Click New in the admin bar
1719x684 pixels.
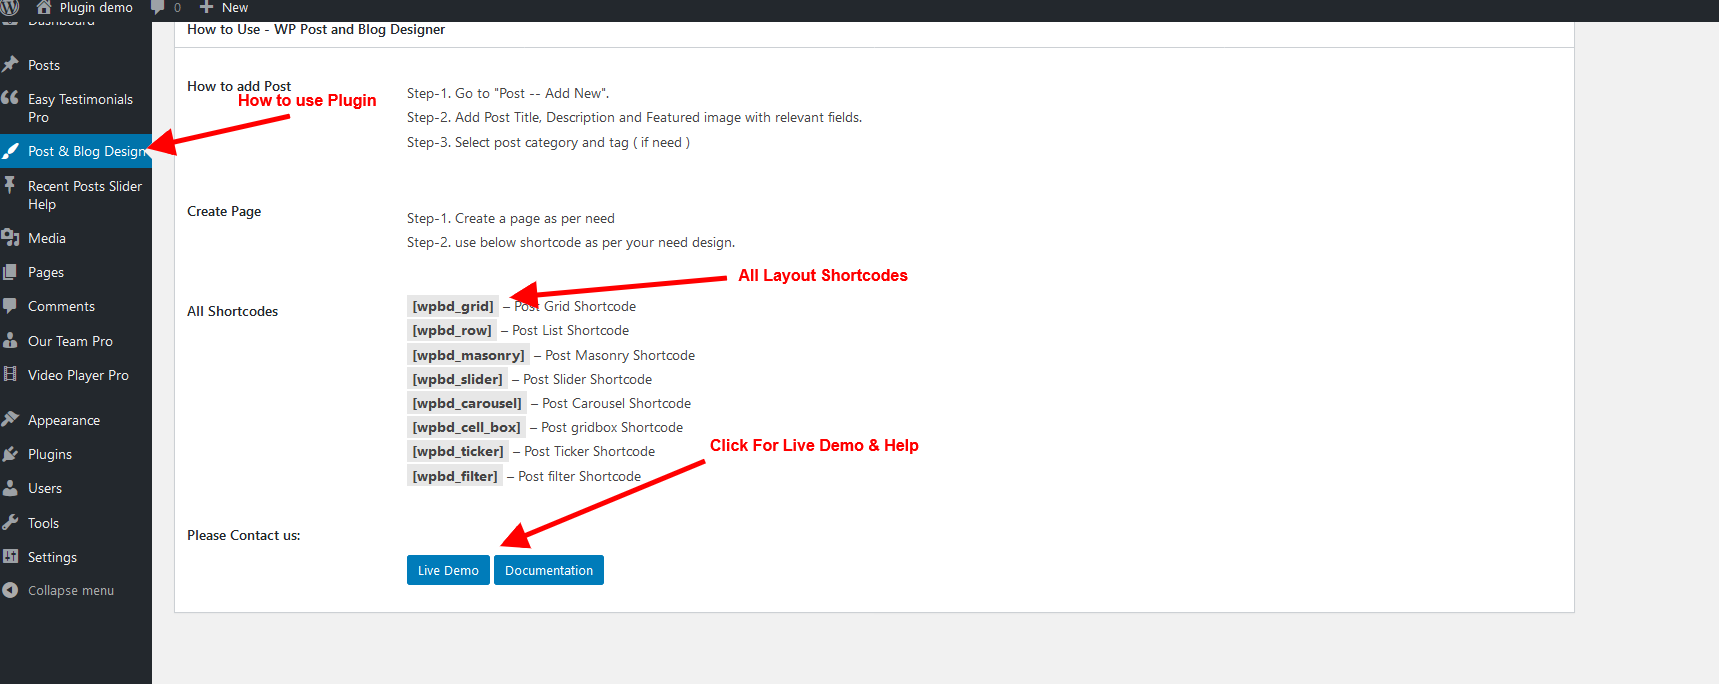tap(235, 8)
